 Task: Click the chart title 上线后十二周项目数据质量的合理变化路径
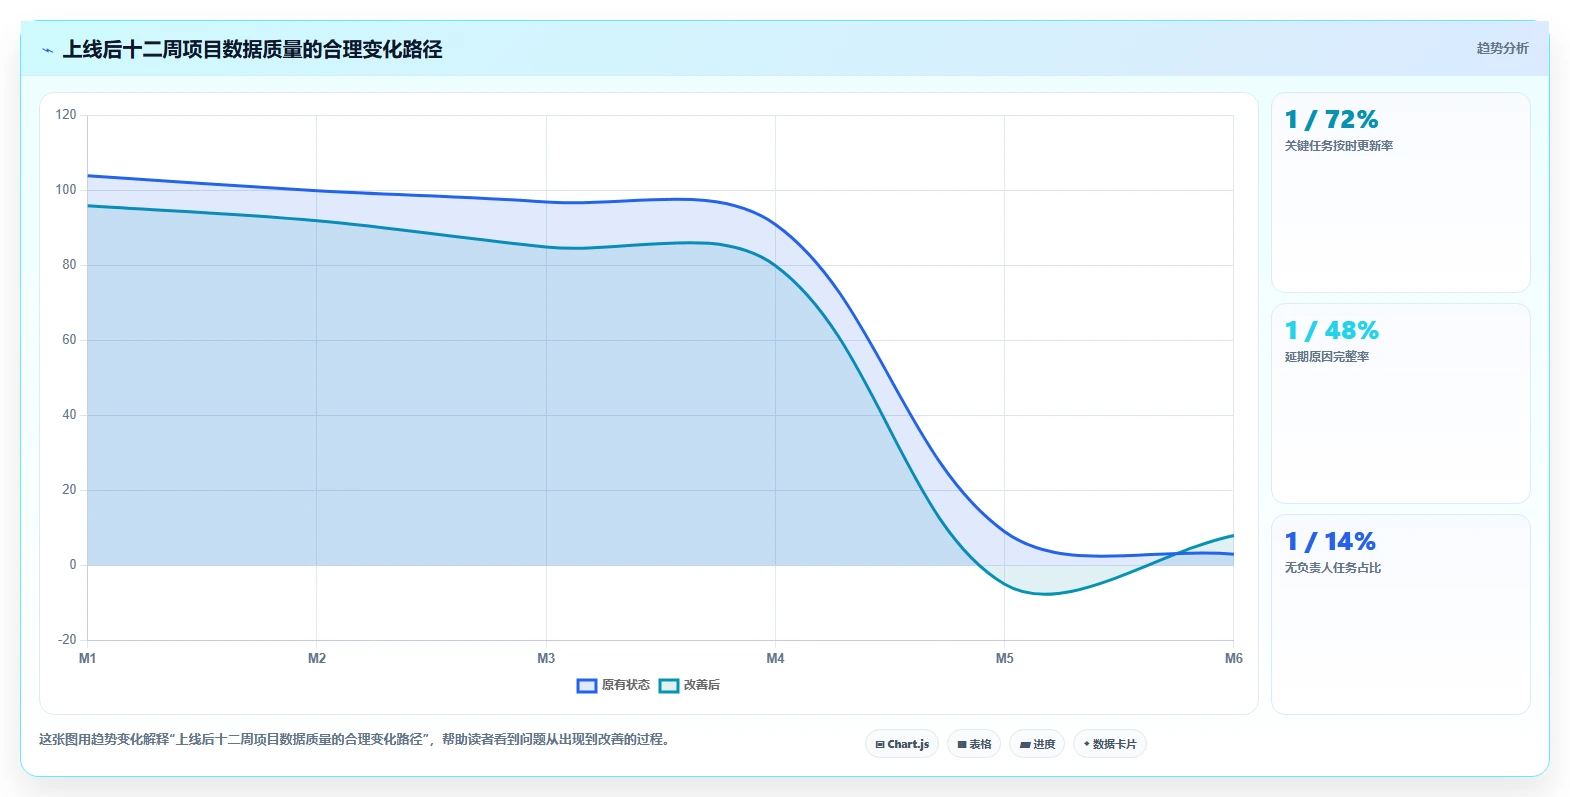click(252, 49)
